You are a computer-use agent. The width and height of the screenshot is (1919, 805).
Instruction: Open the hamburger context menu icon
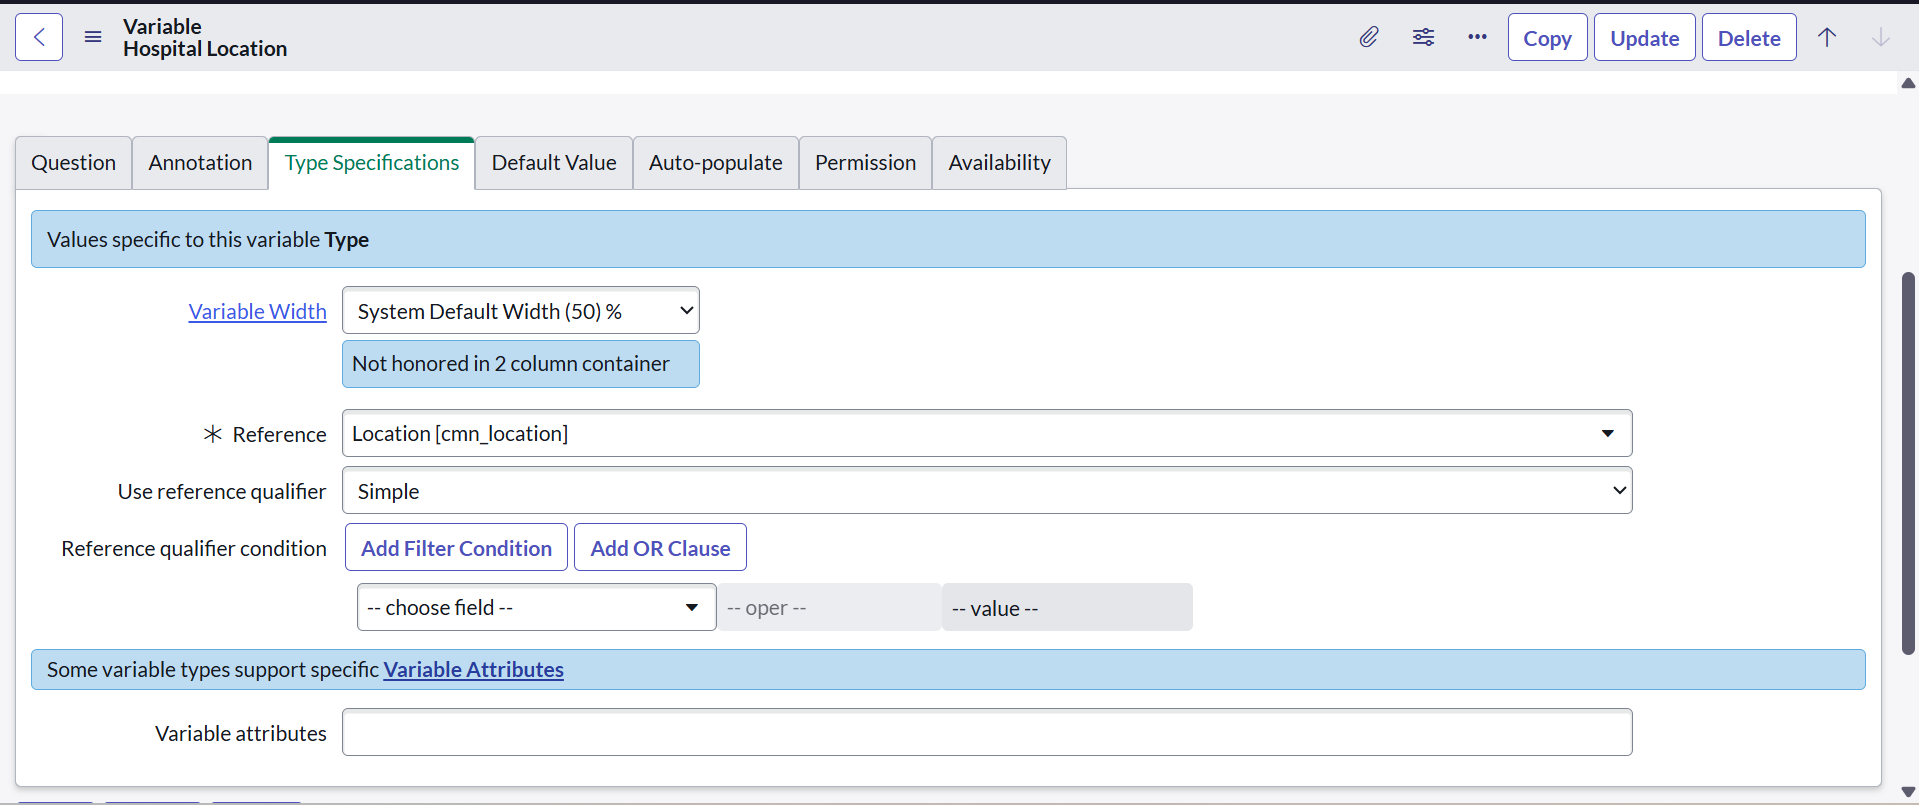click(93, 37)
